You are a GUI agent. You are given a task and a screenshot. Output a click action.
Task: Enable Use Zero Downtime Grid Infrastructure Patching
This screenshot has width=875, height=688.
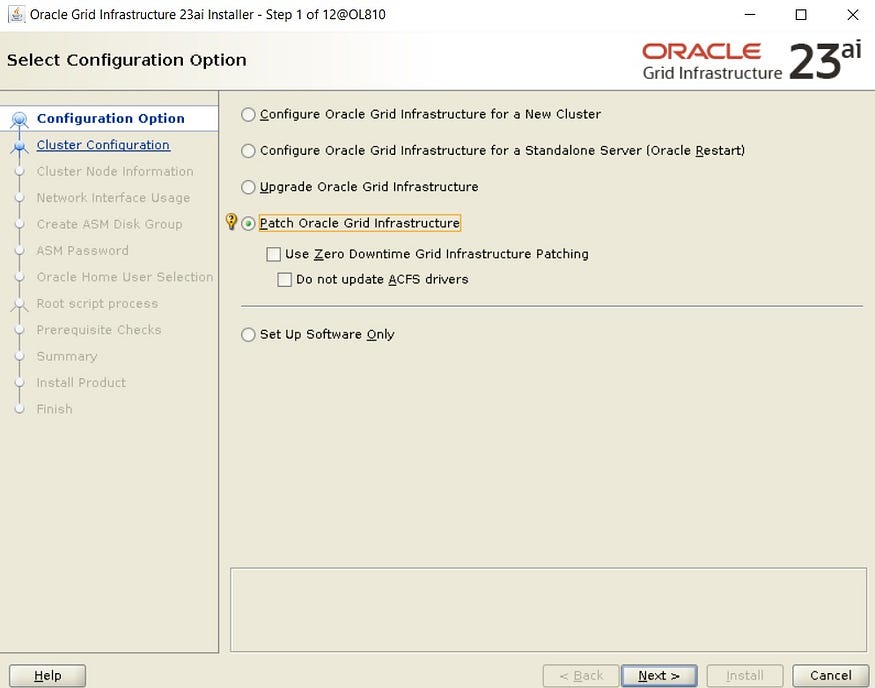273,254
